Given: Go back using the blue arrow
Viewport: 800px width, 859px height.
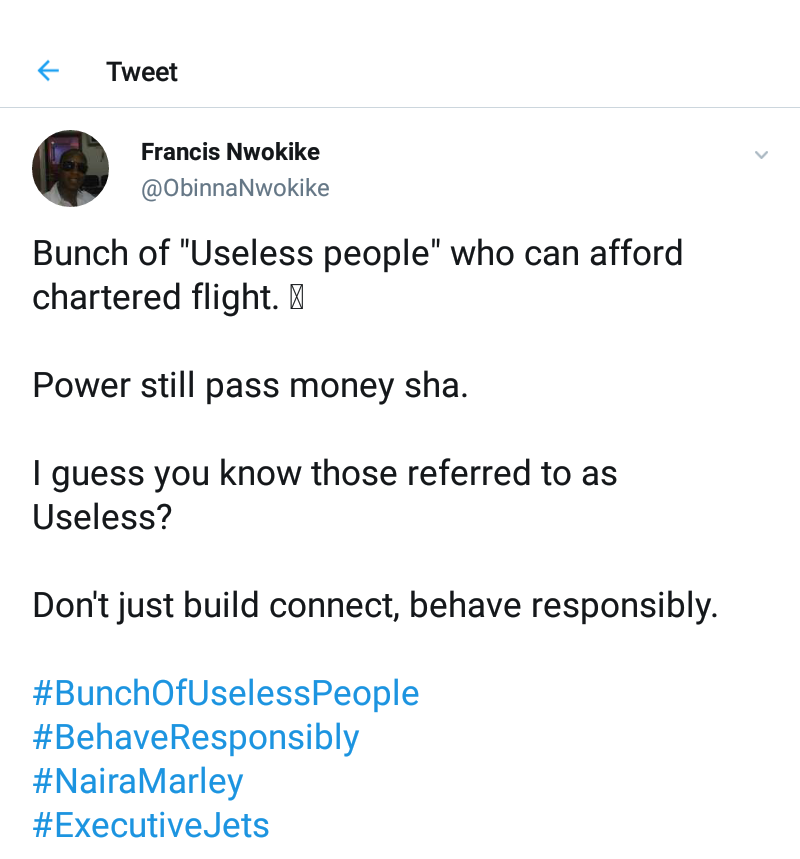Looking at the screenshot, I should (48, 71).
